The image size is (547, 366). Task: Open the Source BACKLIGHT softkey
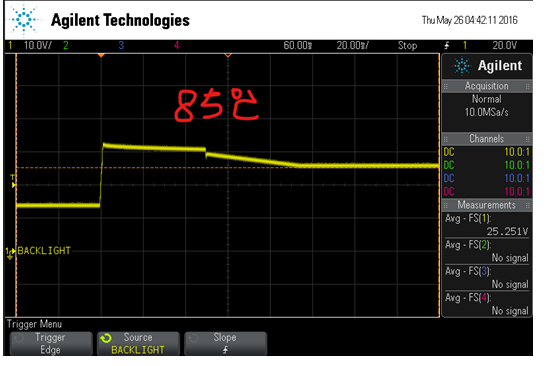tap(138, 343)
